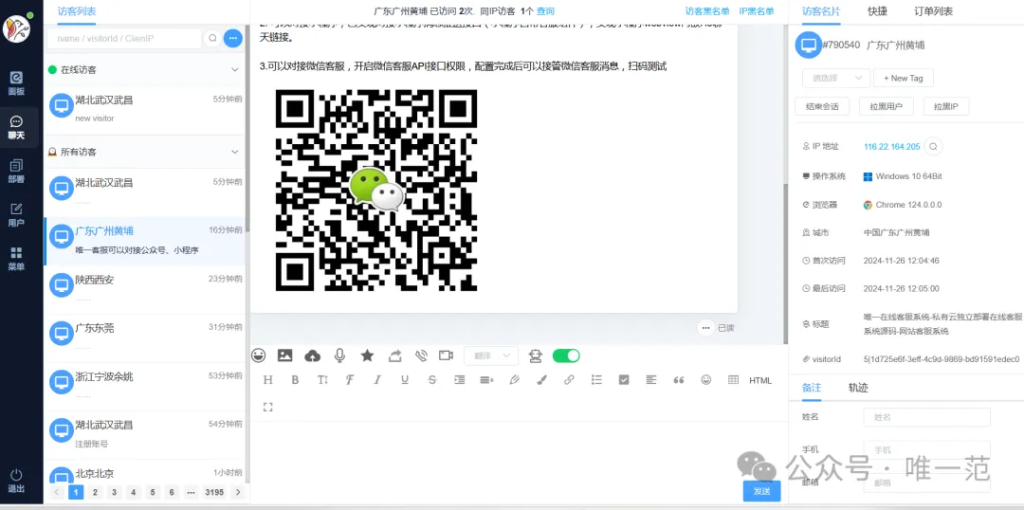Click the next page arrow in pagination
Image resolution: width=1024 pixels, height=510 pixels.
(238, 492)
